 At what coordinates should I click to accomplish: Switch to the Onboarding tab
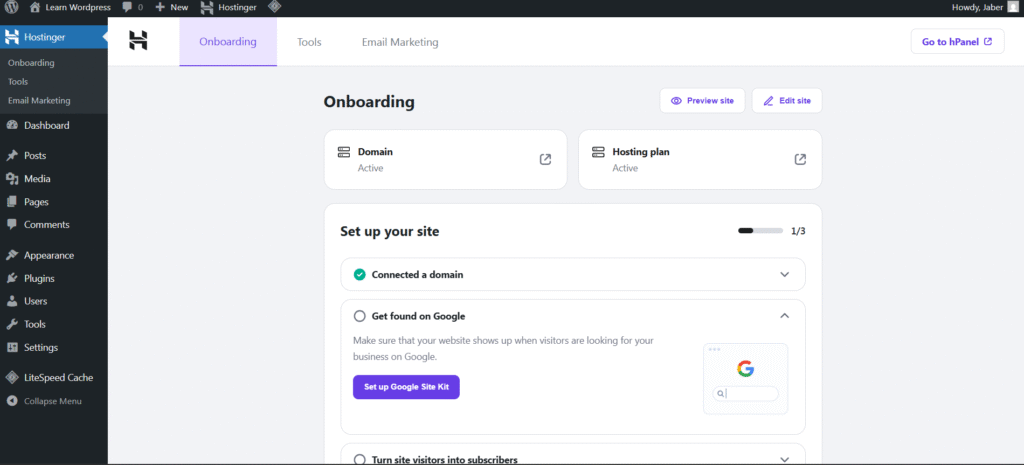pos(228,42)
